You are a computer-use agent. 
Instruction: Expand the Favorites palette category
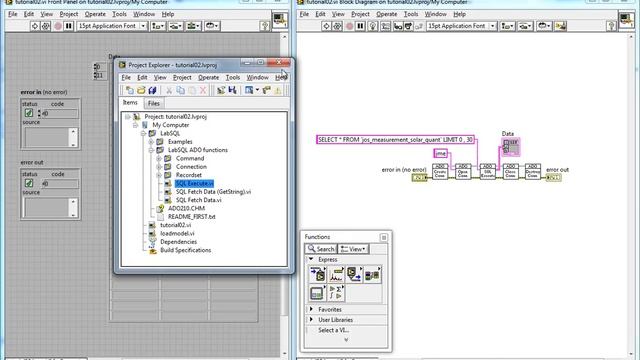click(311, 309)
